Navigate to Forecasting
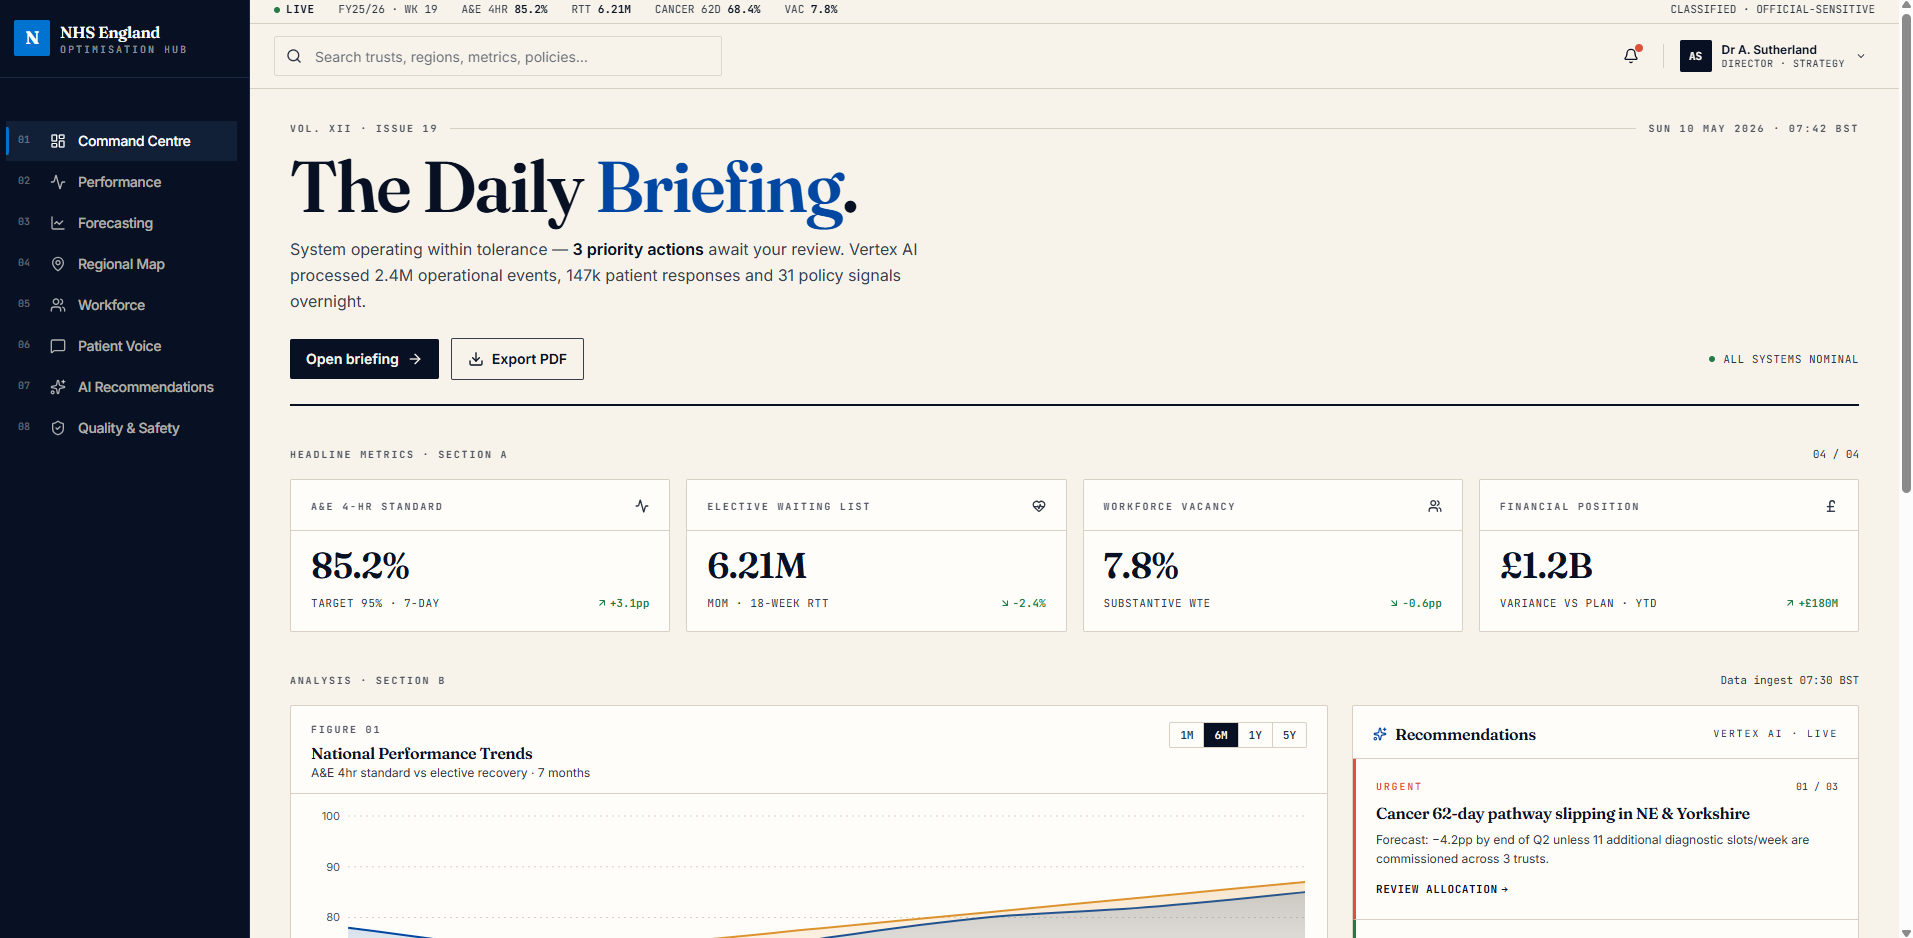The height and width of the screenshot is (938, 1913). coord(122,223)
